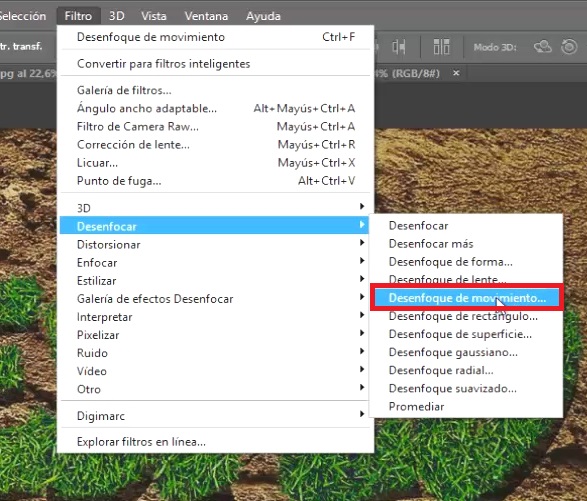The width and height of the screenshot is (587, 501).
Task: Close the document tab (RGB/8#)
Action: tap(456, 73)
